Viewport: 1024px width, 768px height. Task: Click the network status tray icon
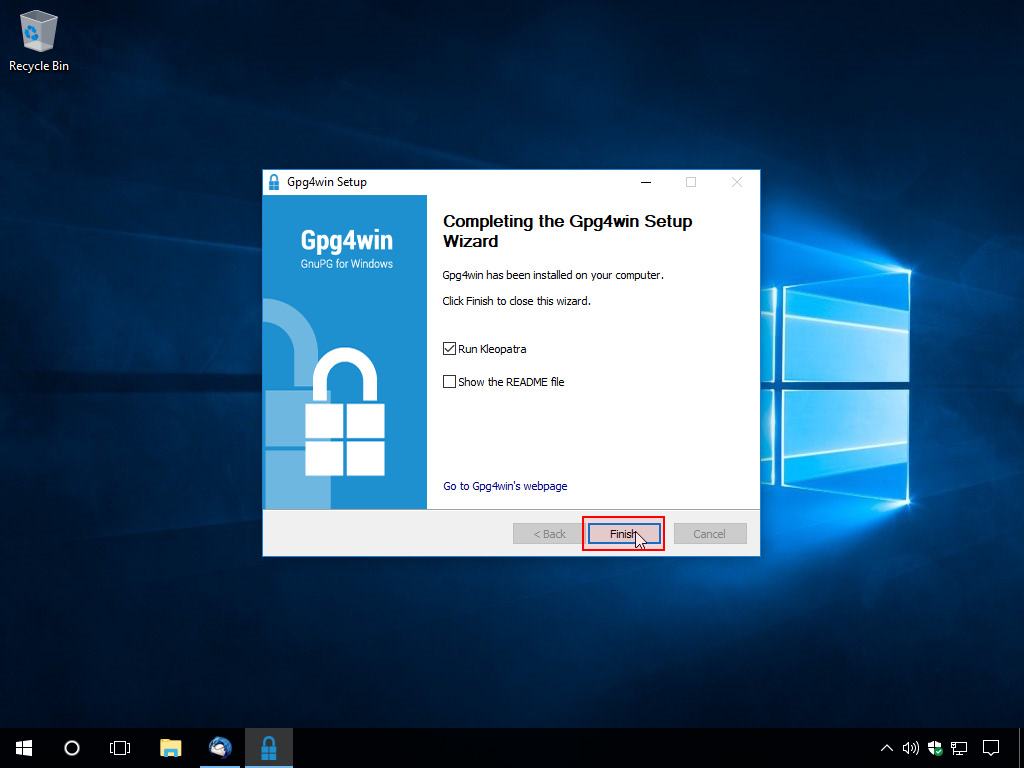(x=960, y=747)
